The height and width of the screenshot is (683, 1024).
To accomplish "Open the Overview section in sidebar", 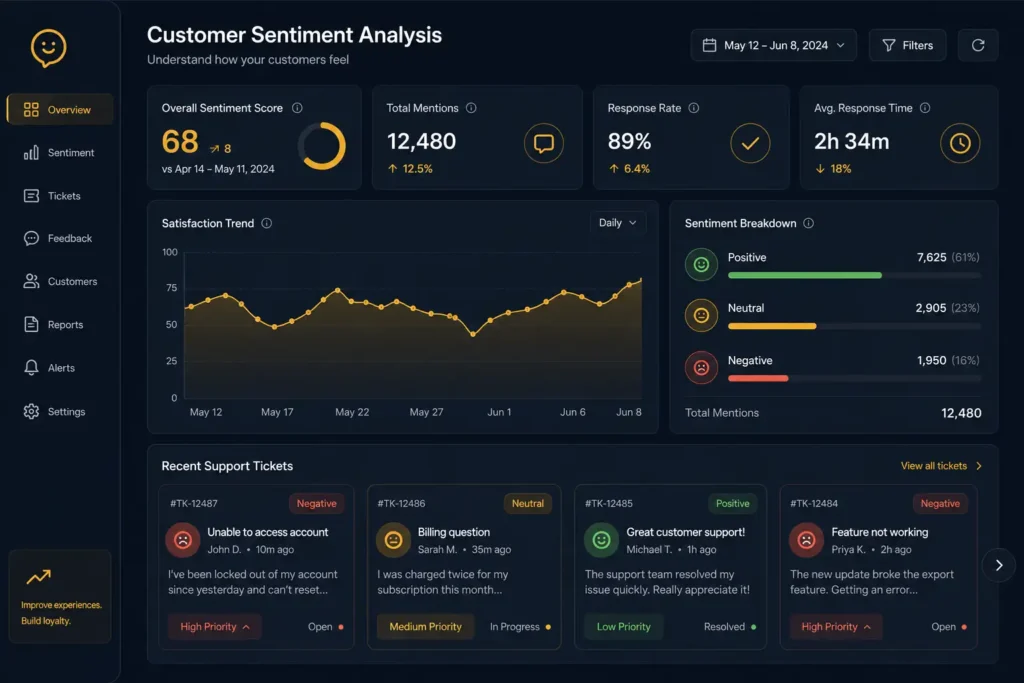I will pos(59,110).
